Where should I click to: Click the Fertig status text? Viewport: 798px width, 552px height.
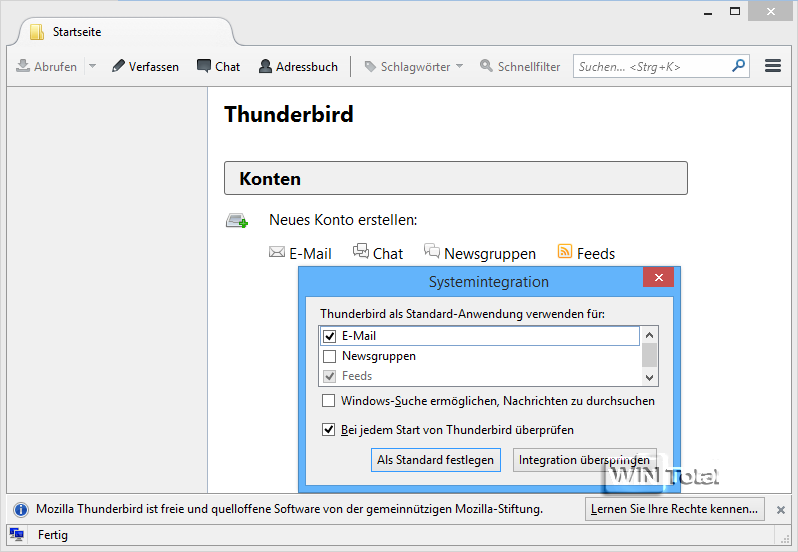52,535
